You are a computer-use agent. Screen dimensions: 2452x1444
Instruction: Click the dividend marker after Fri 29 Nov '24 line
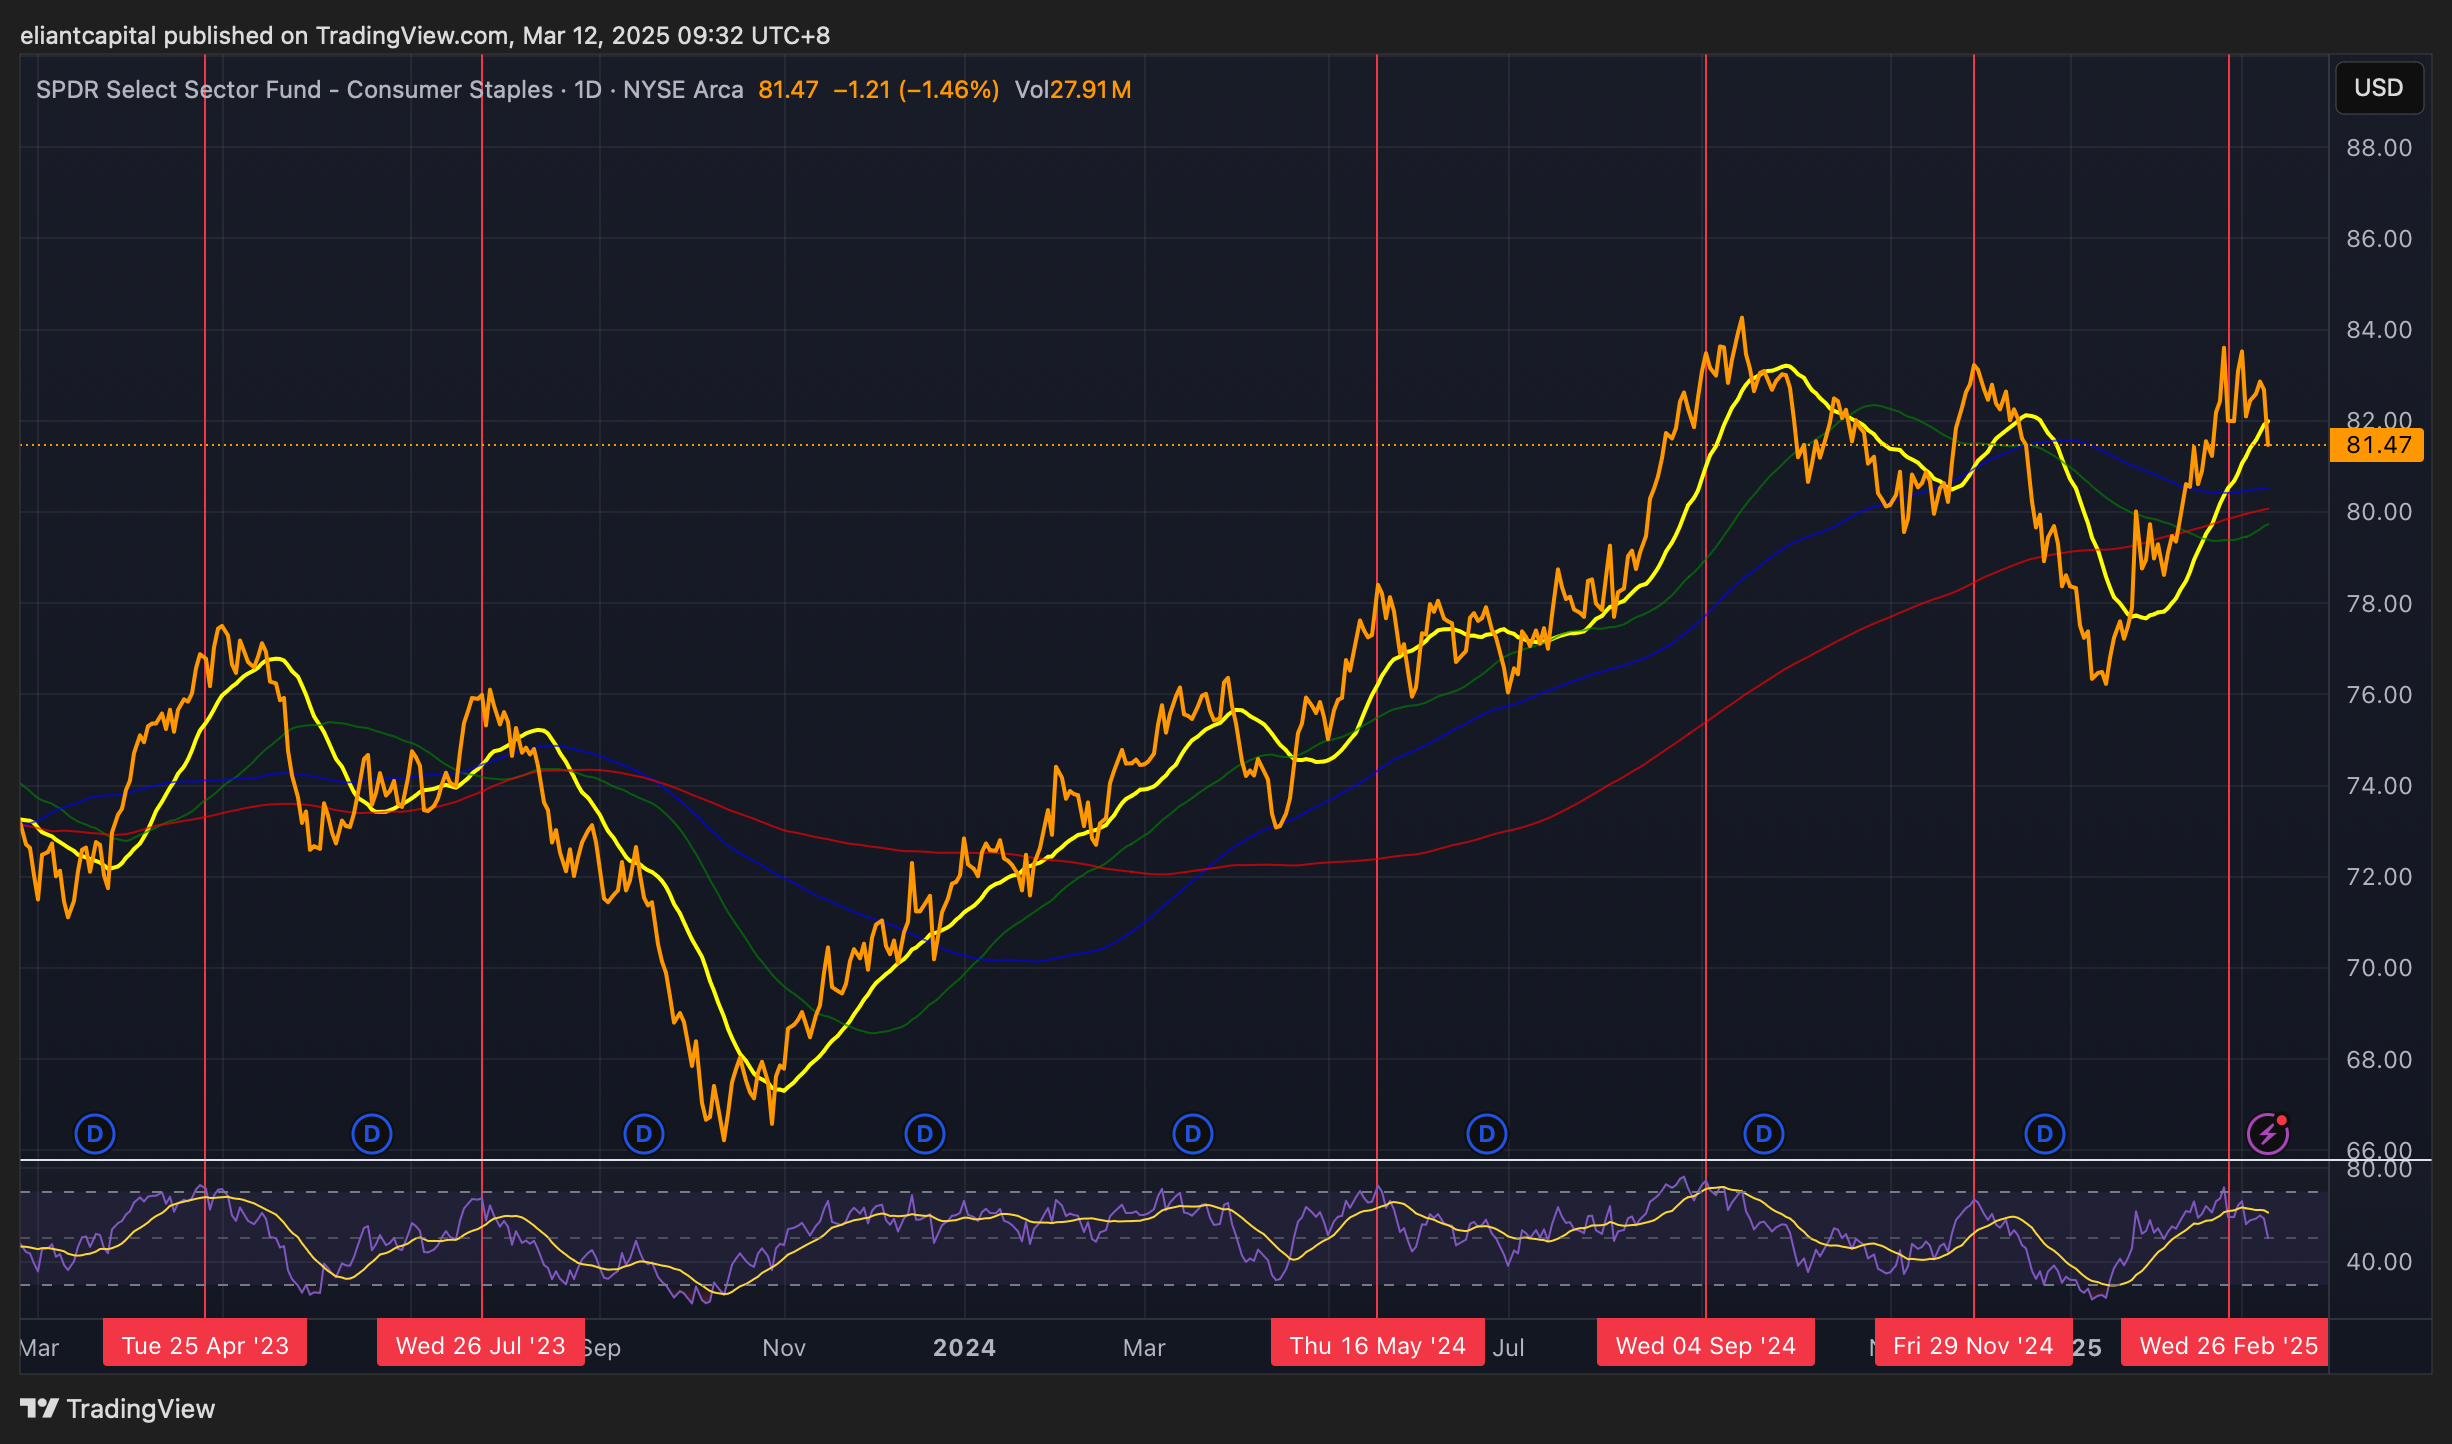coord(2044,1134)
